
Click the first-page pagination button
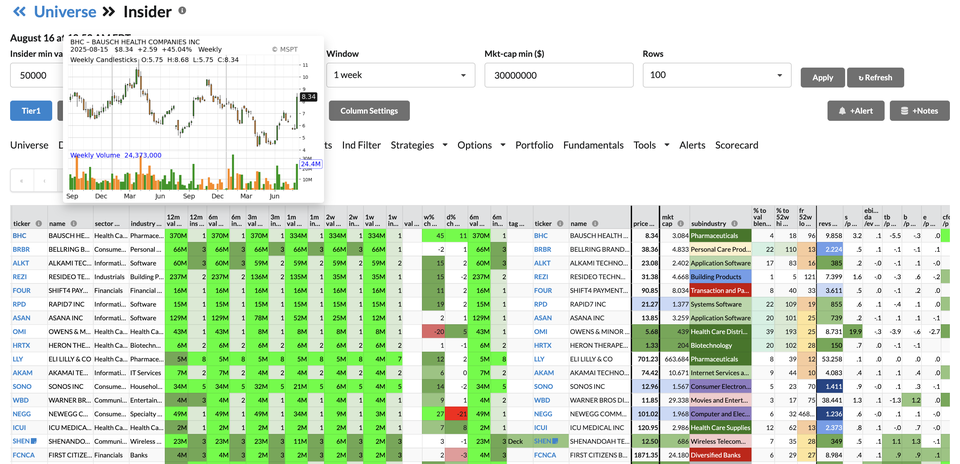point(22,181)
